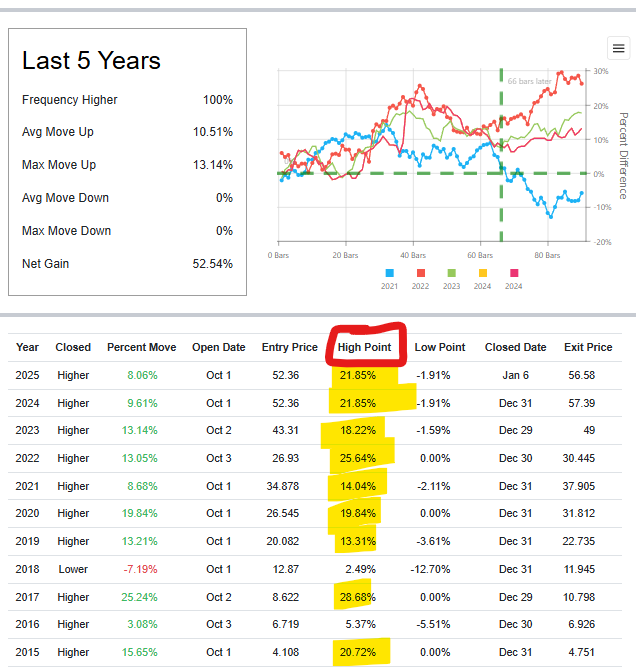This screenshot has width=636, height=671.
Task: Hide the red 2022 legend series
Action: pos(422,272)
